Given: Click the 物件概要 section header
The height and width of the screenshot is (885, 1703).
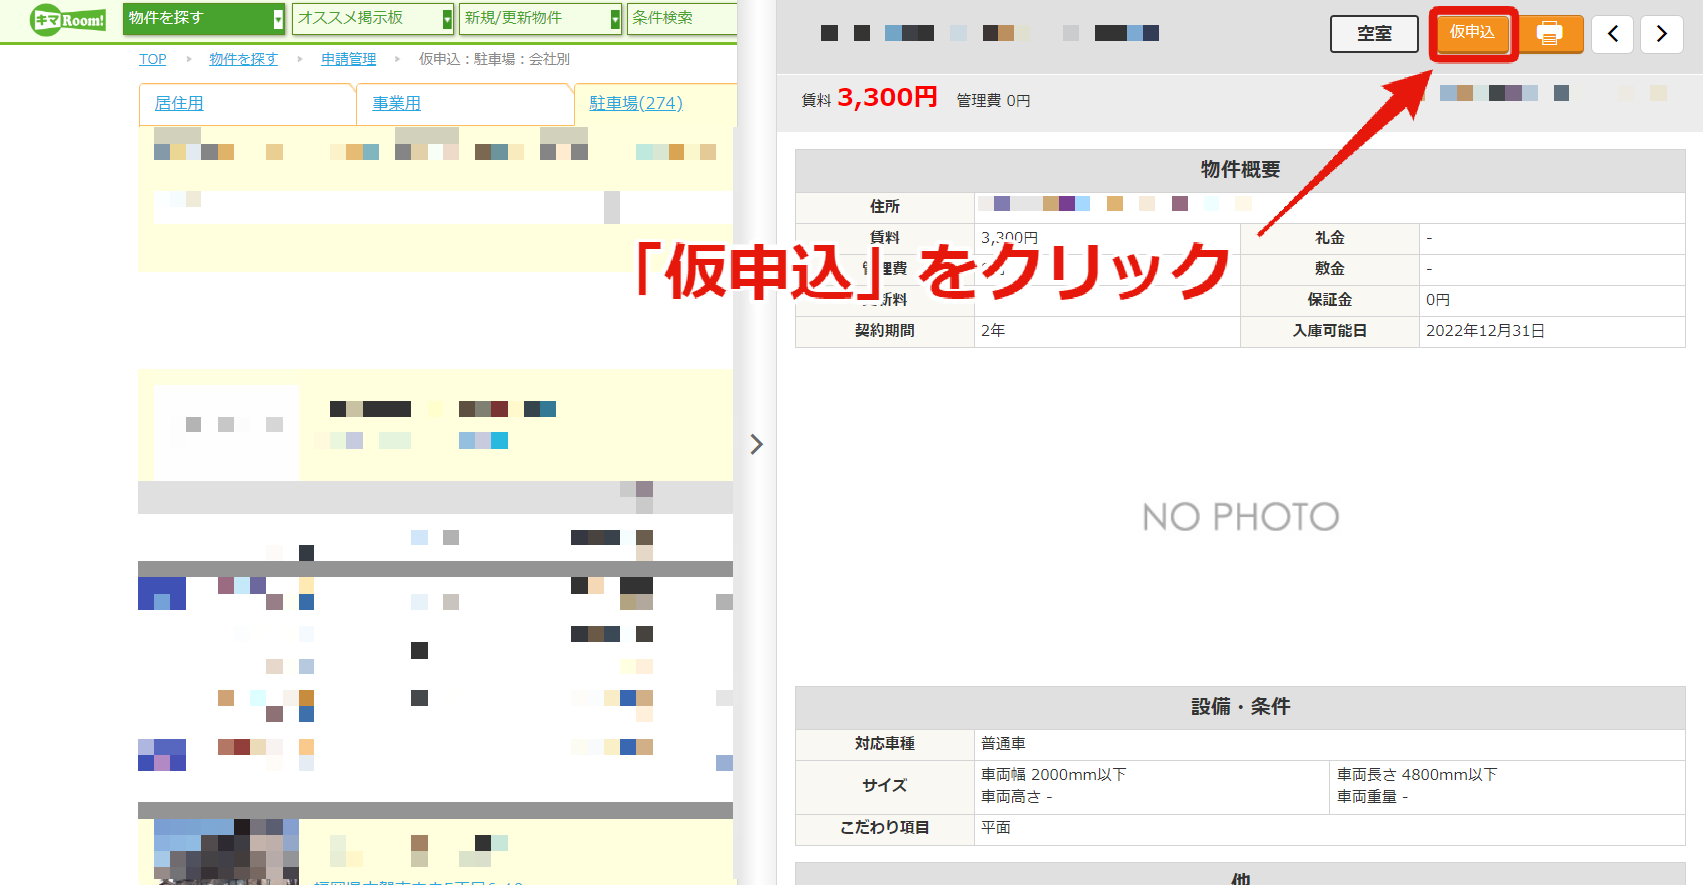Looking at the screenshot, I should (x=1240, y=170).
